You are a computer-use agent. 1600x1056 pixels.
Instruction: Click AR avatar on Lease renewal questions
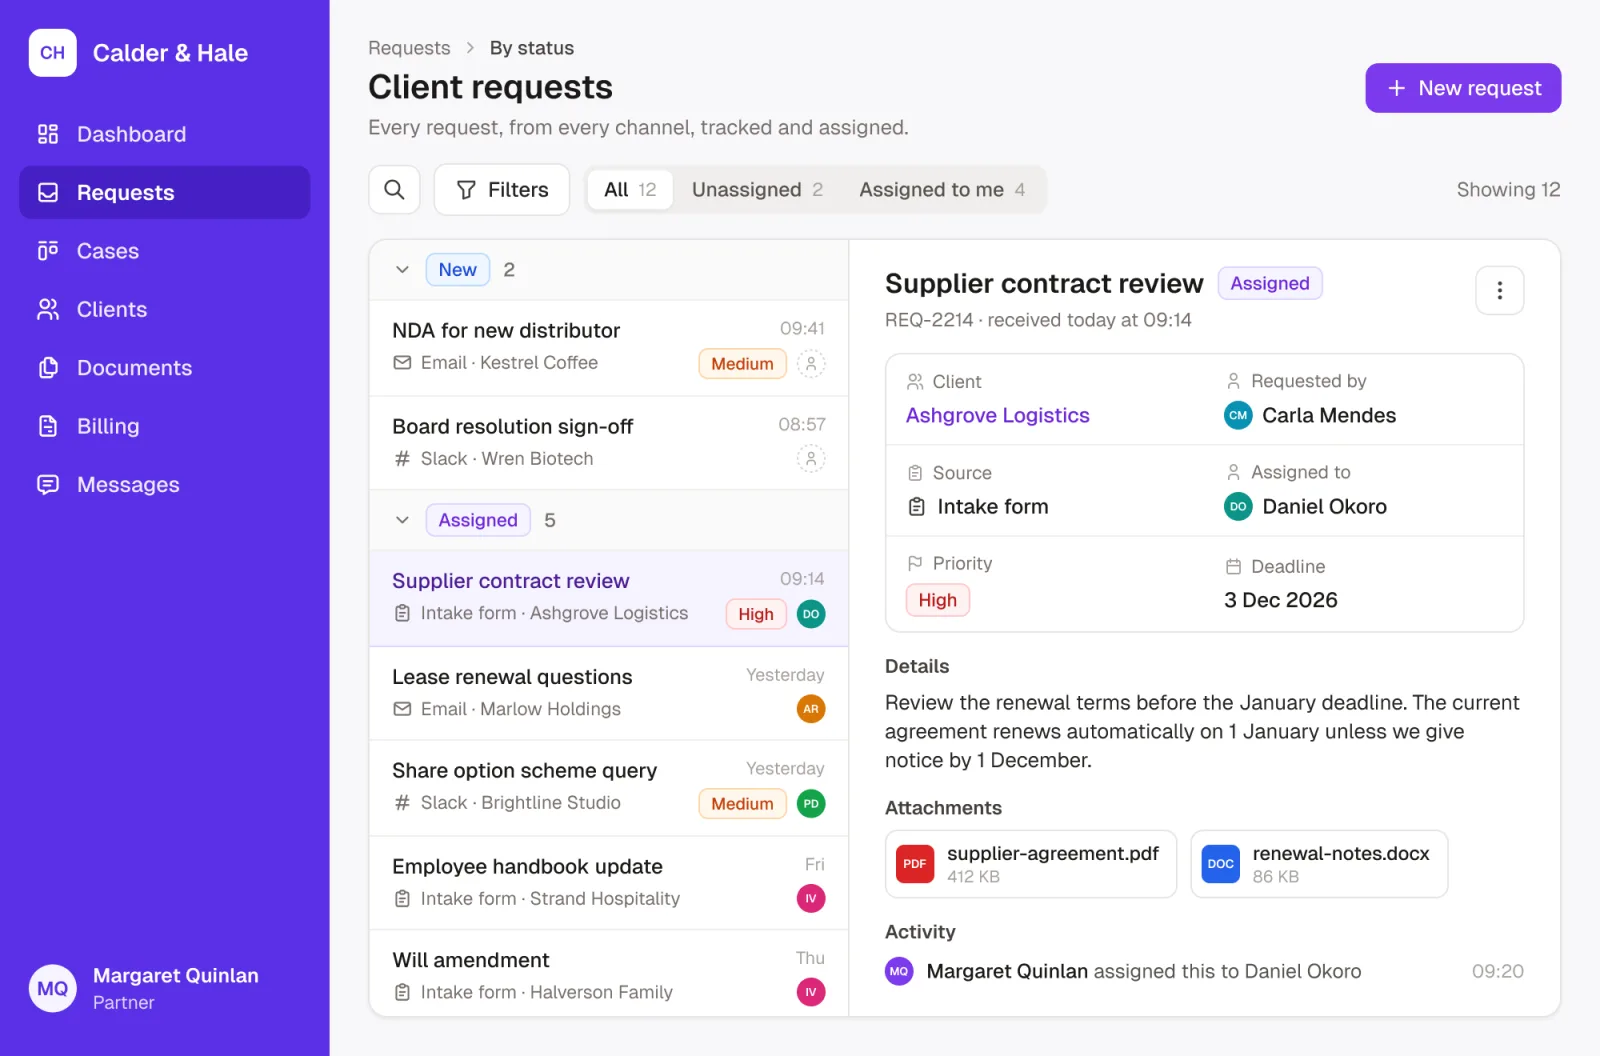(x=811, y=709)
